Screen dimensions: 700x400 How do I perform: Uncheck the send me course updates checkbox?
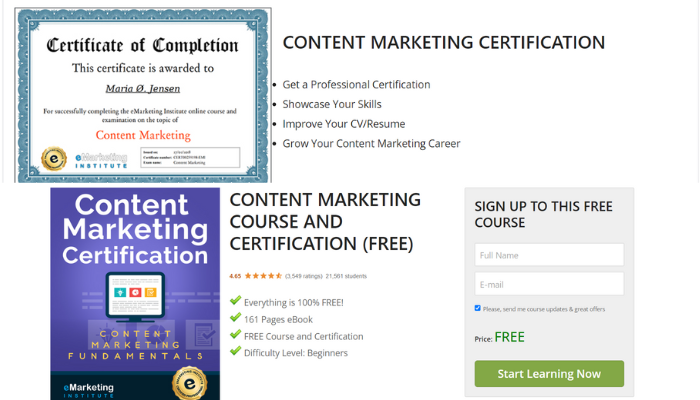click(478, 308)
